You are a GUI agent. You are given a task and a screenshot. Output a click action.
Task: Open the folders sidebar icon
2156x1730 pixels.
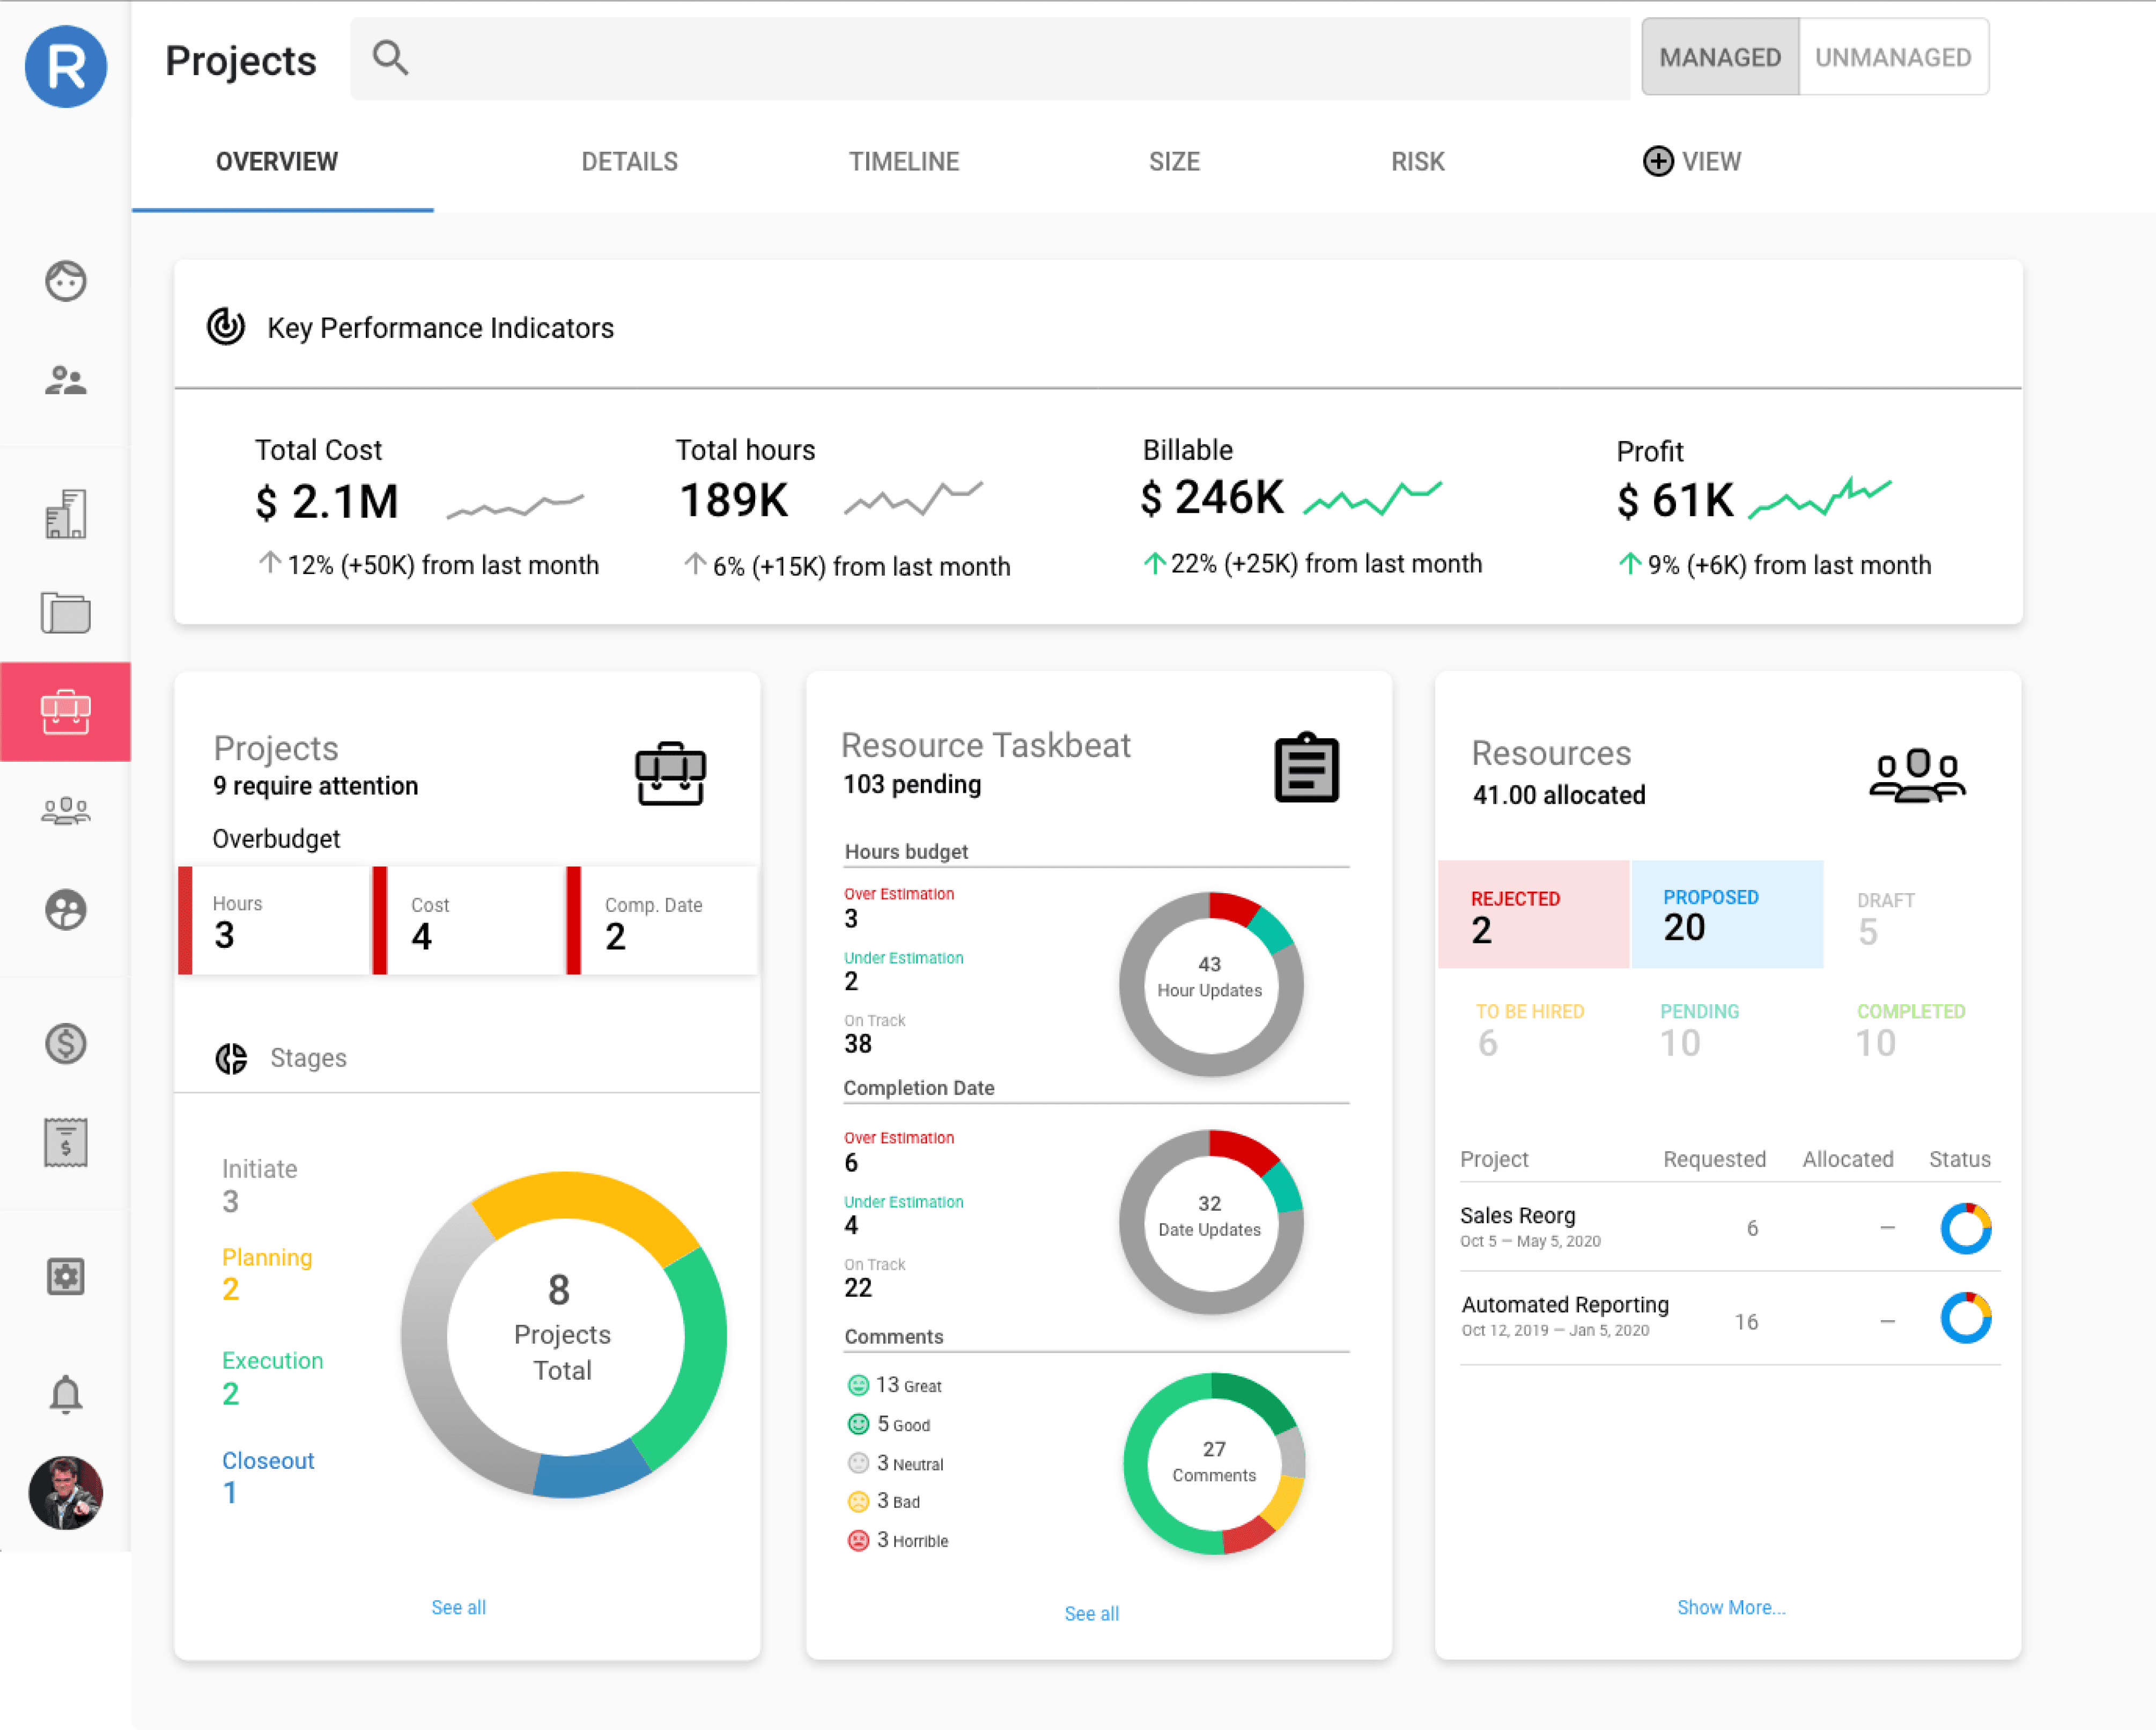66,612
